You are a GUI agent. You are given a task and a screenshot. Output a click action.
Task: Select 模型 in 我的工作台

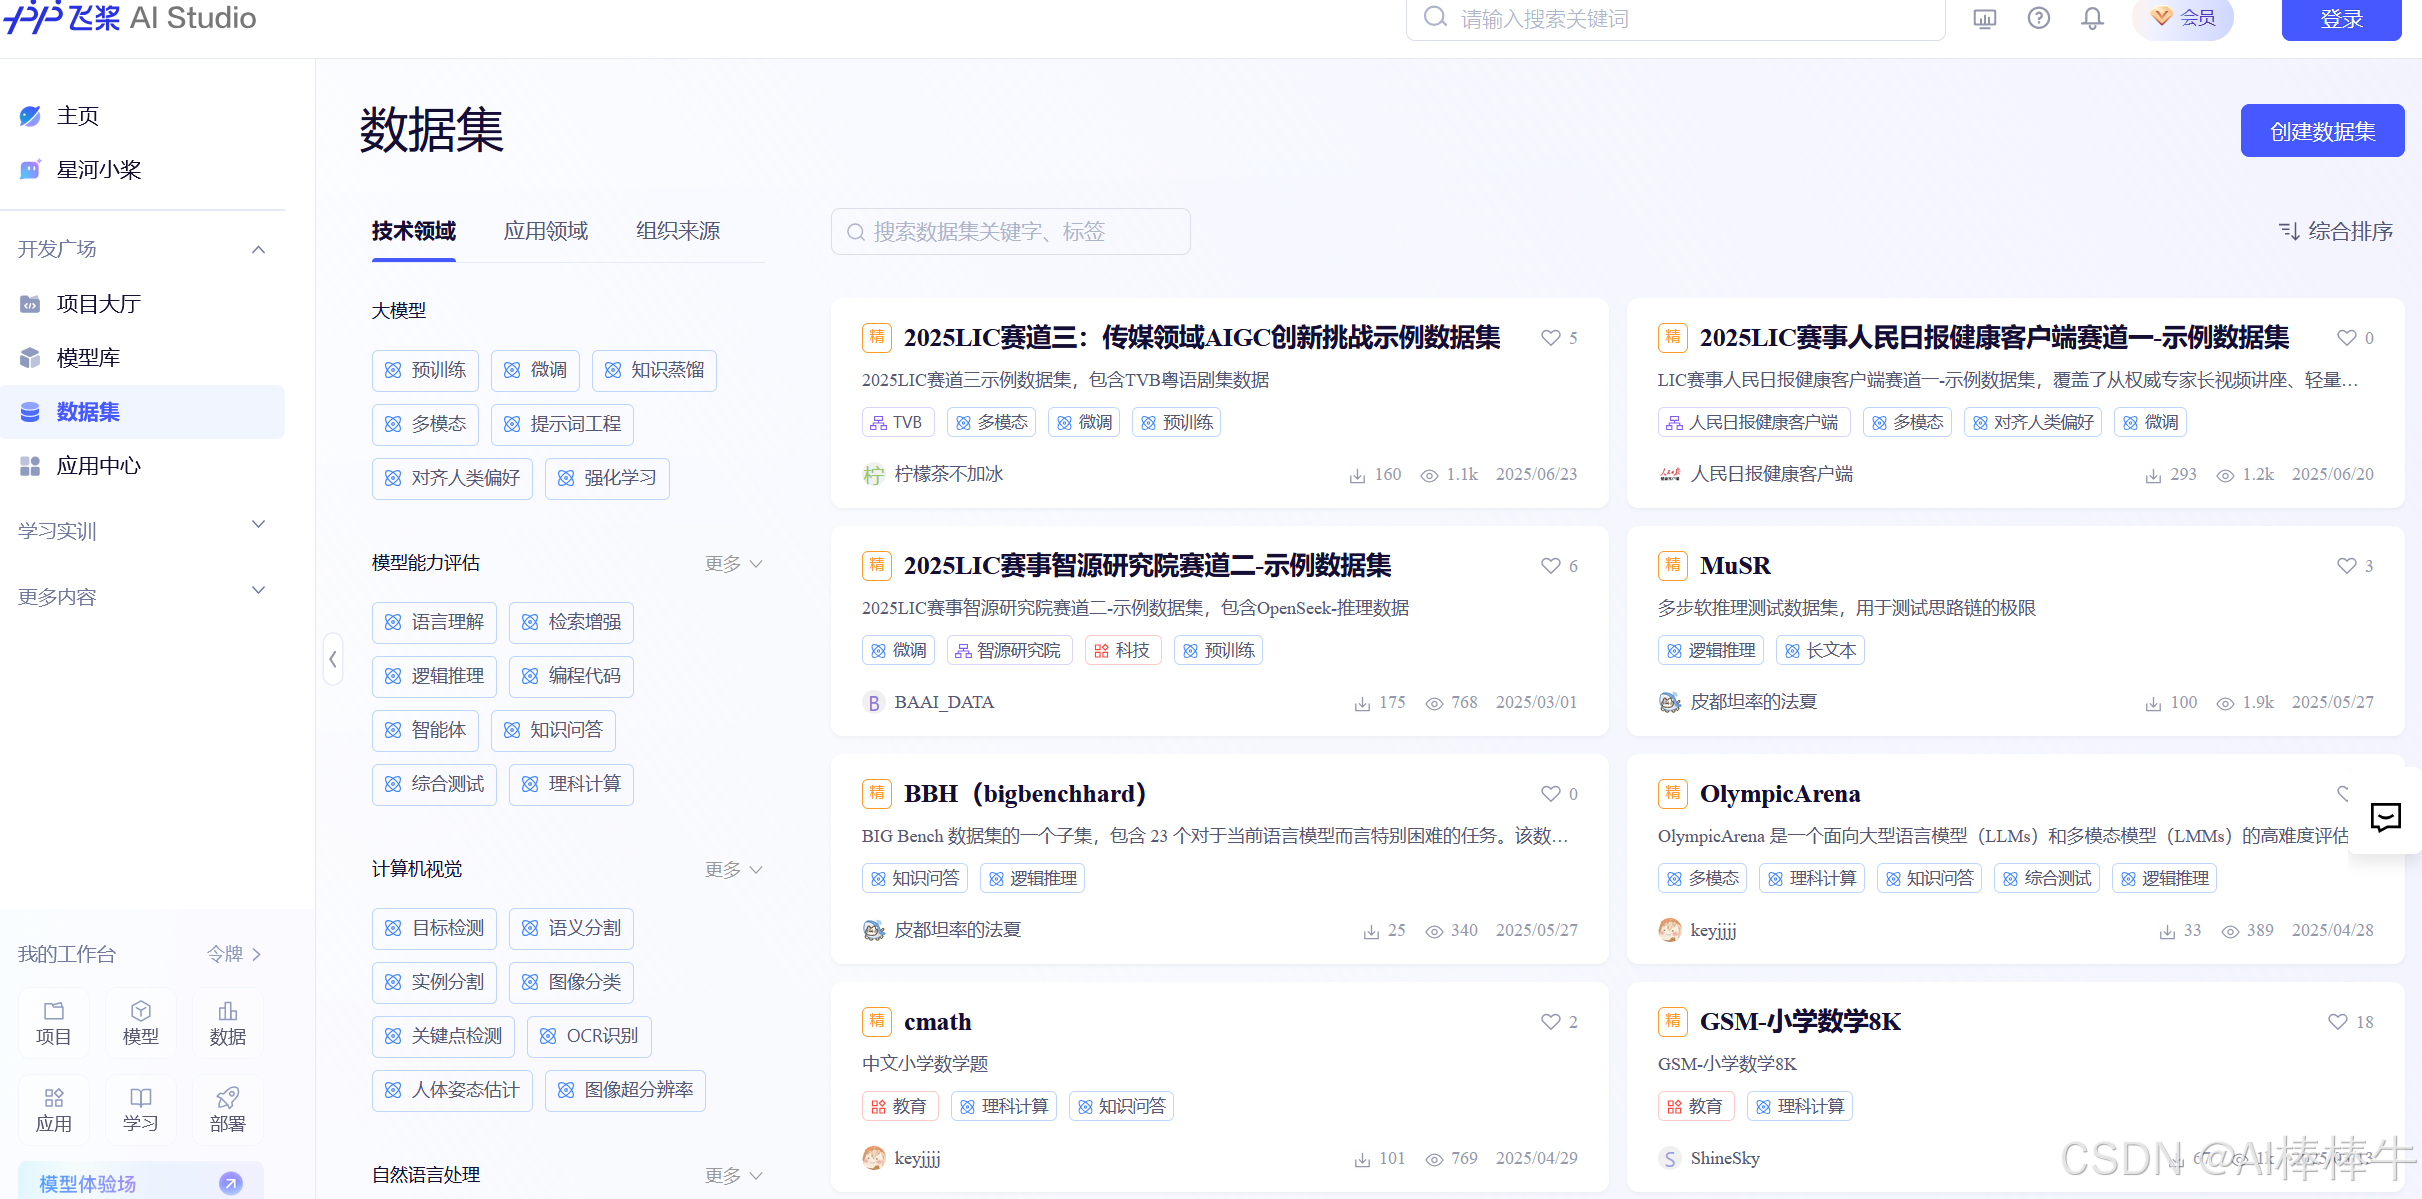[140, 1022]
